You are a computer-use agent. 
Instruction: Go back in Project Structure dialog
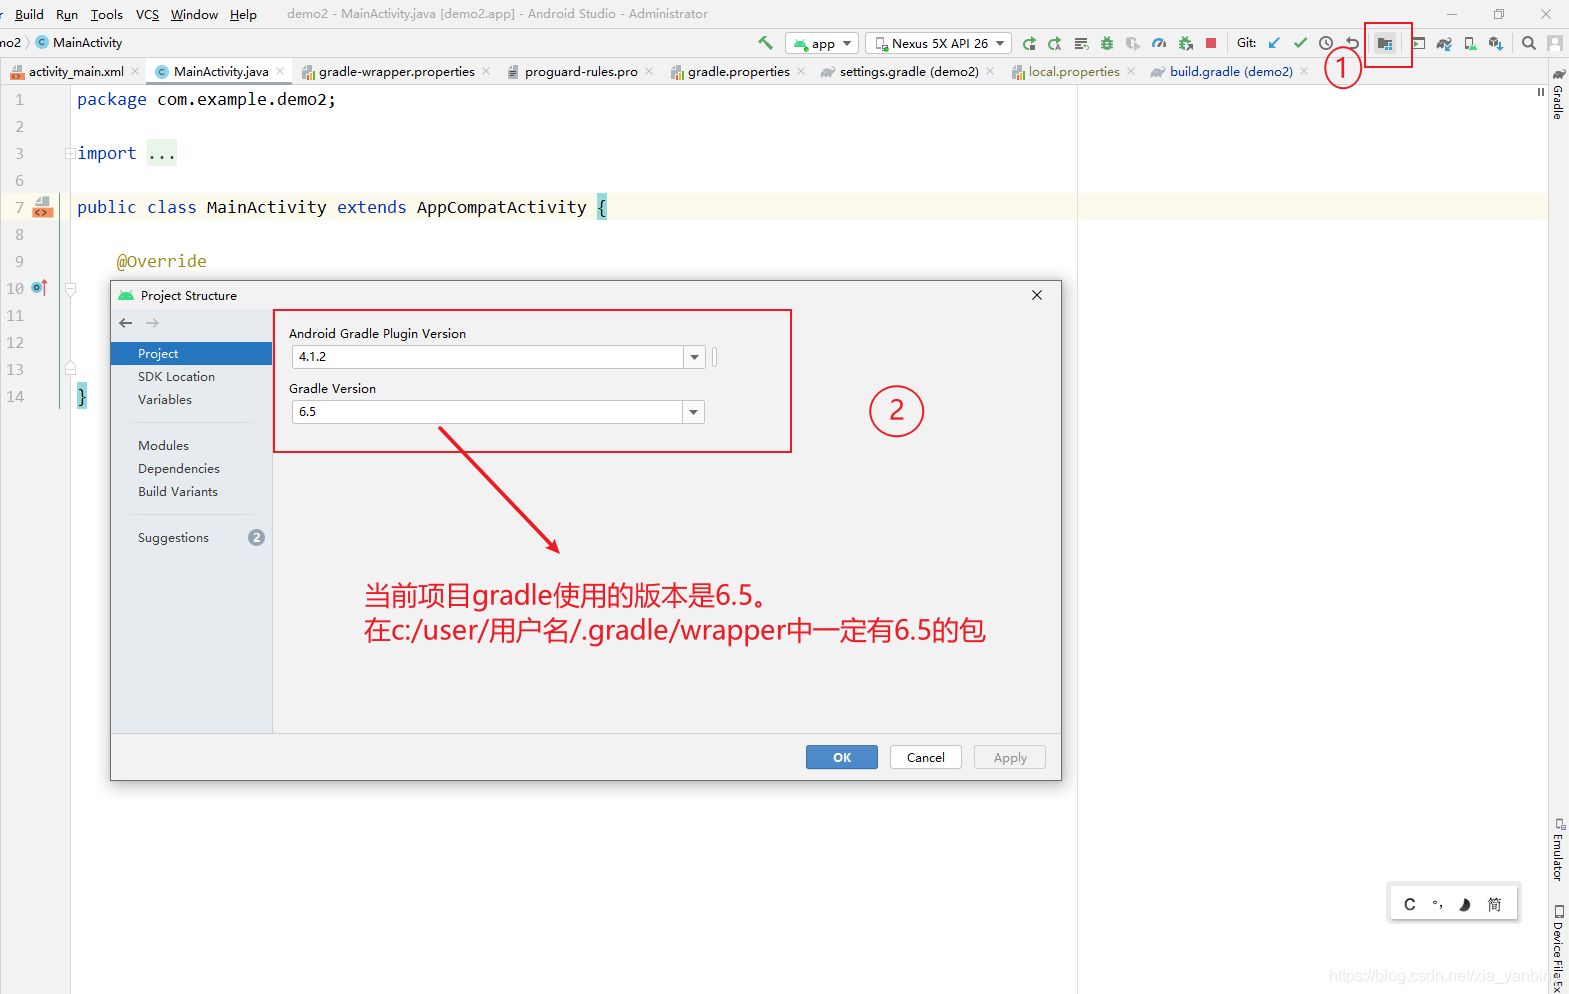pyautogui.click(x=126, y=323)
